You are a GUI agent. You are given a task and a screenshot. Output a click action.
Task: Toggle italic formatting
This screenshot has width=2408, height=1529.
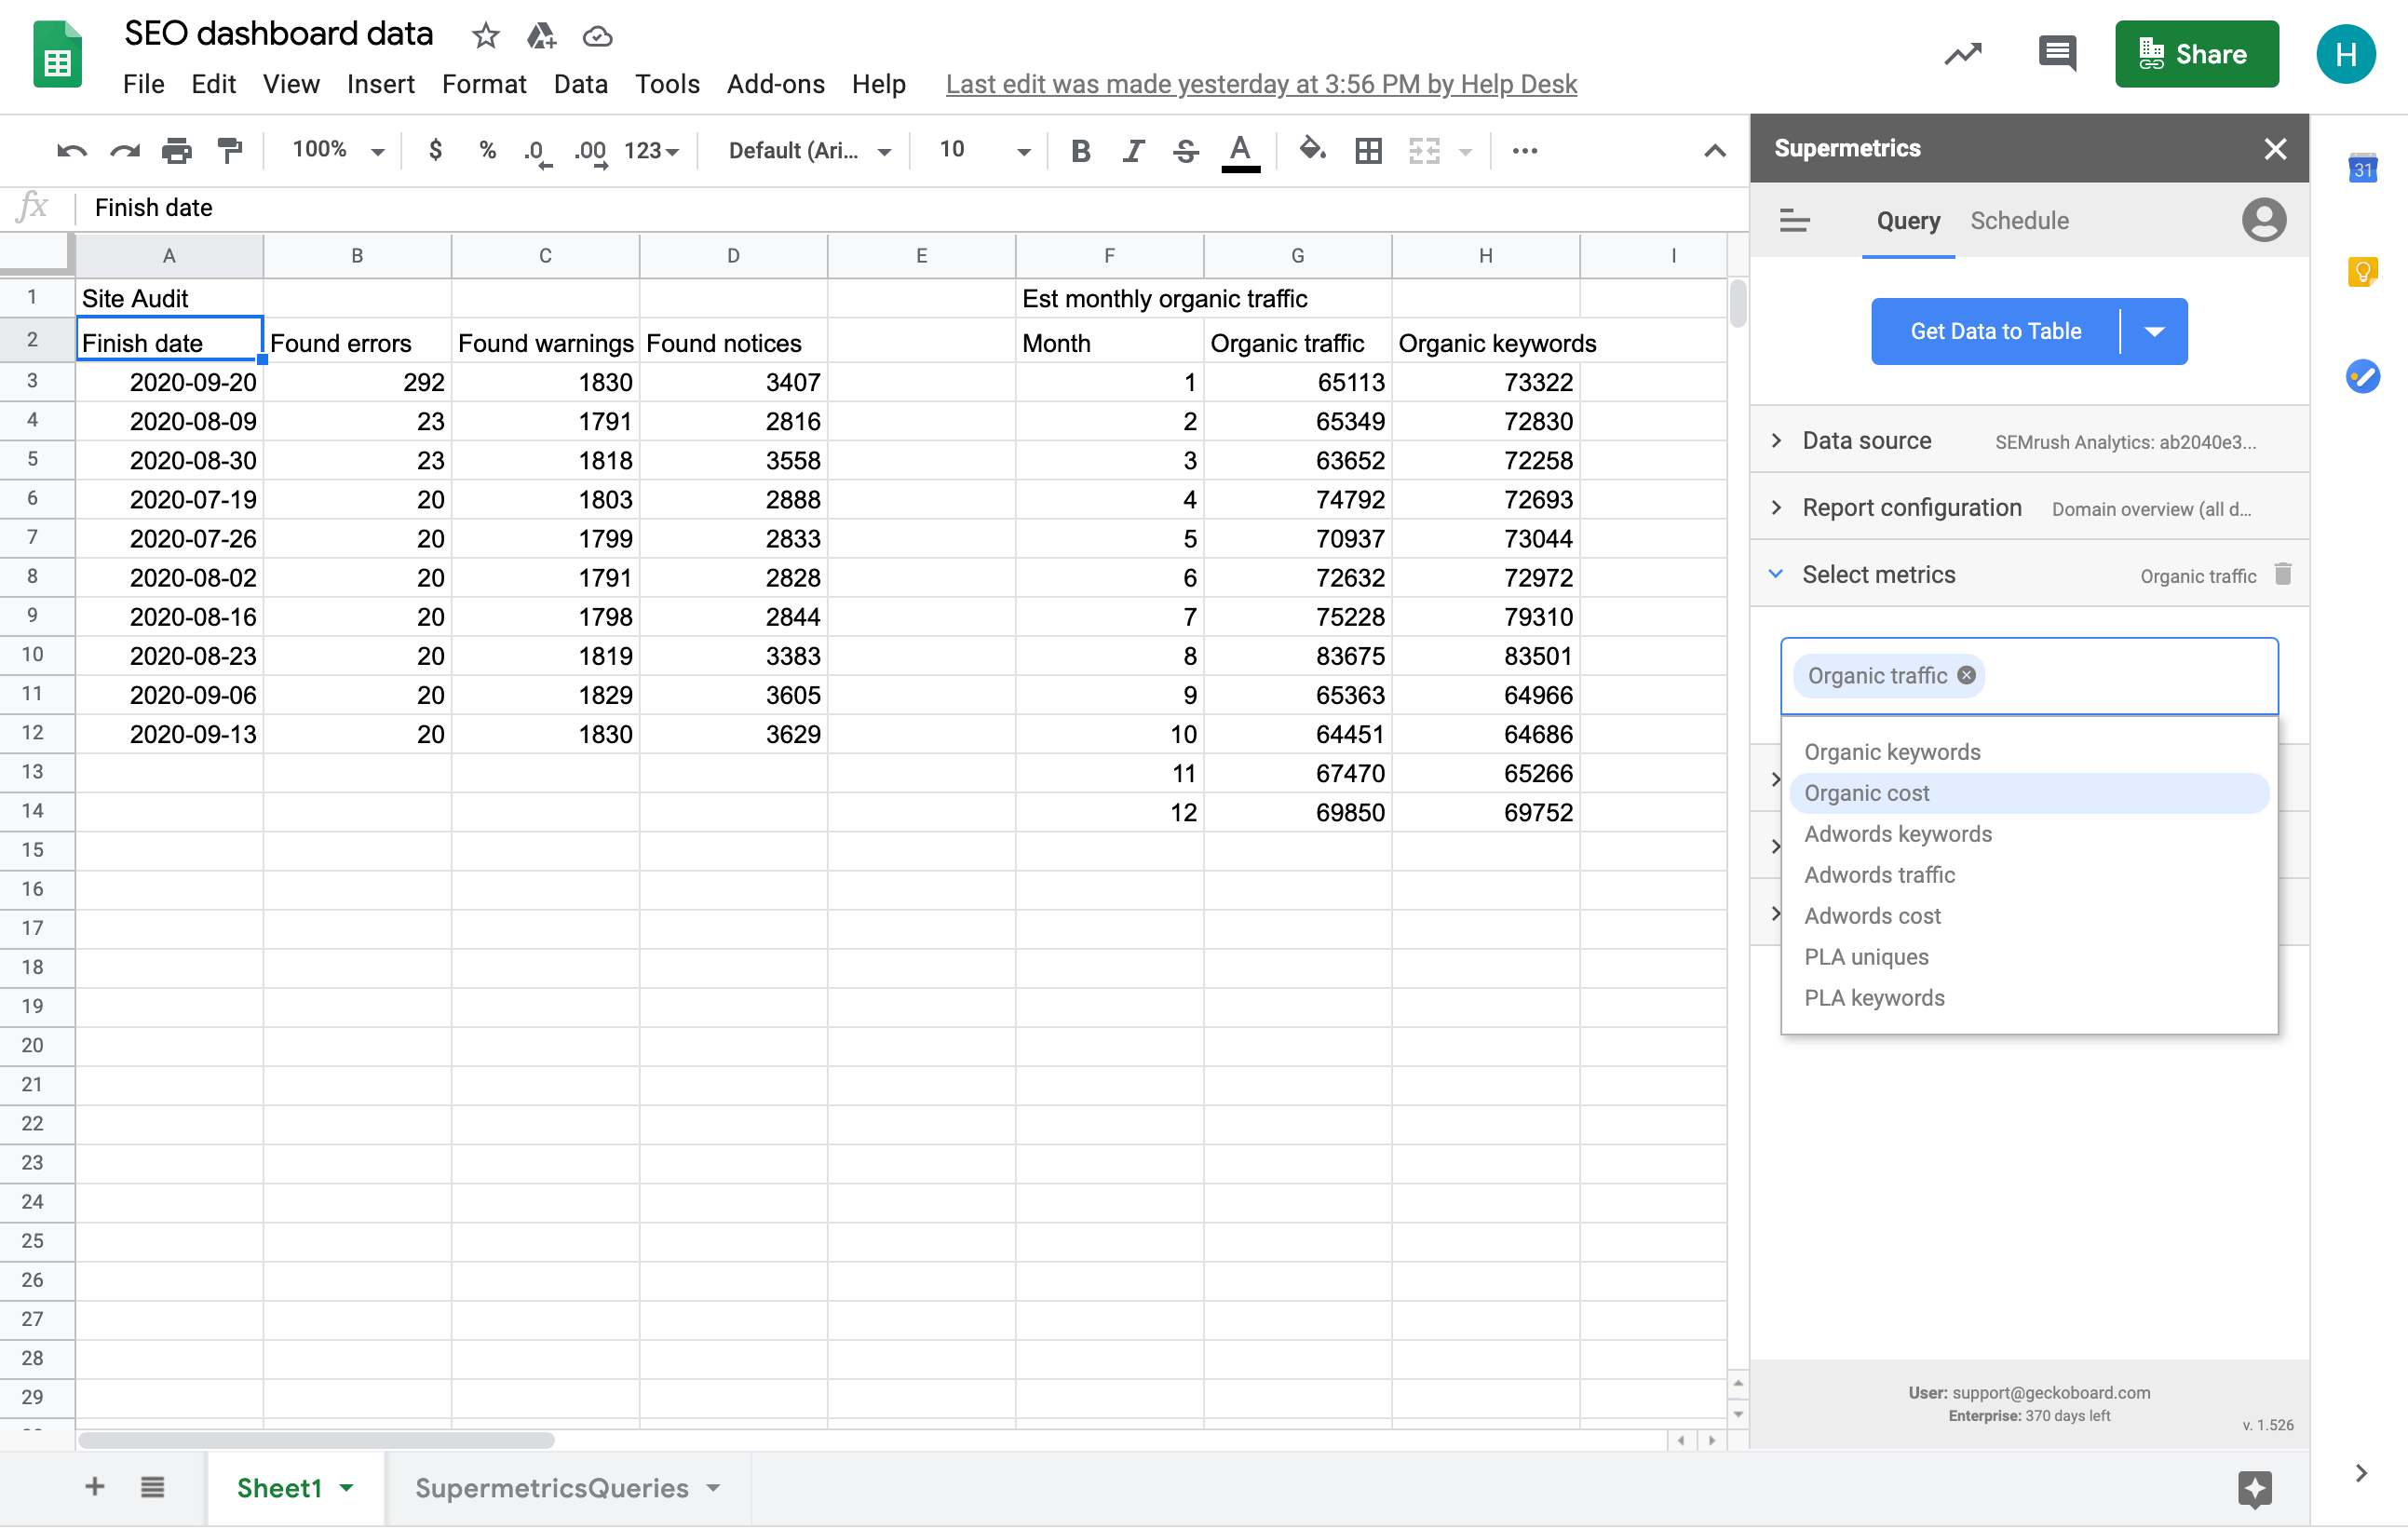1133,151
